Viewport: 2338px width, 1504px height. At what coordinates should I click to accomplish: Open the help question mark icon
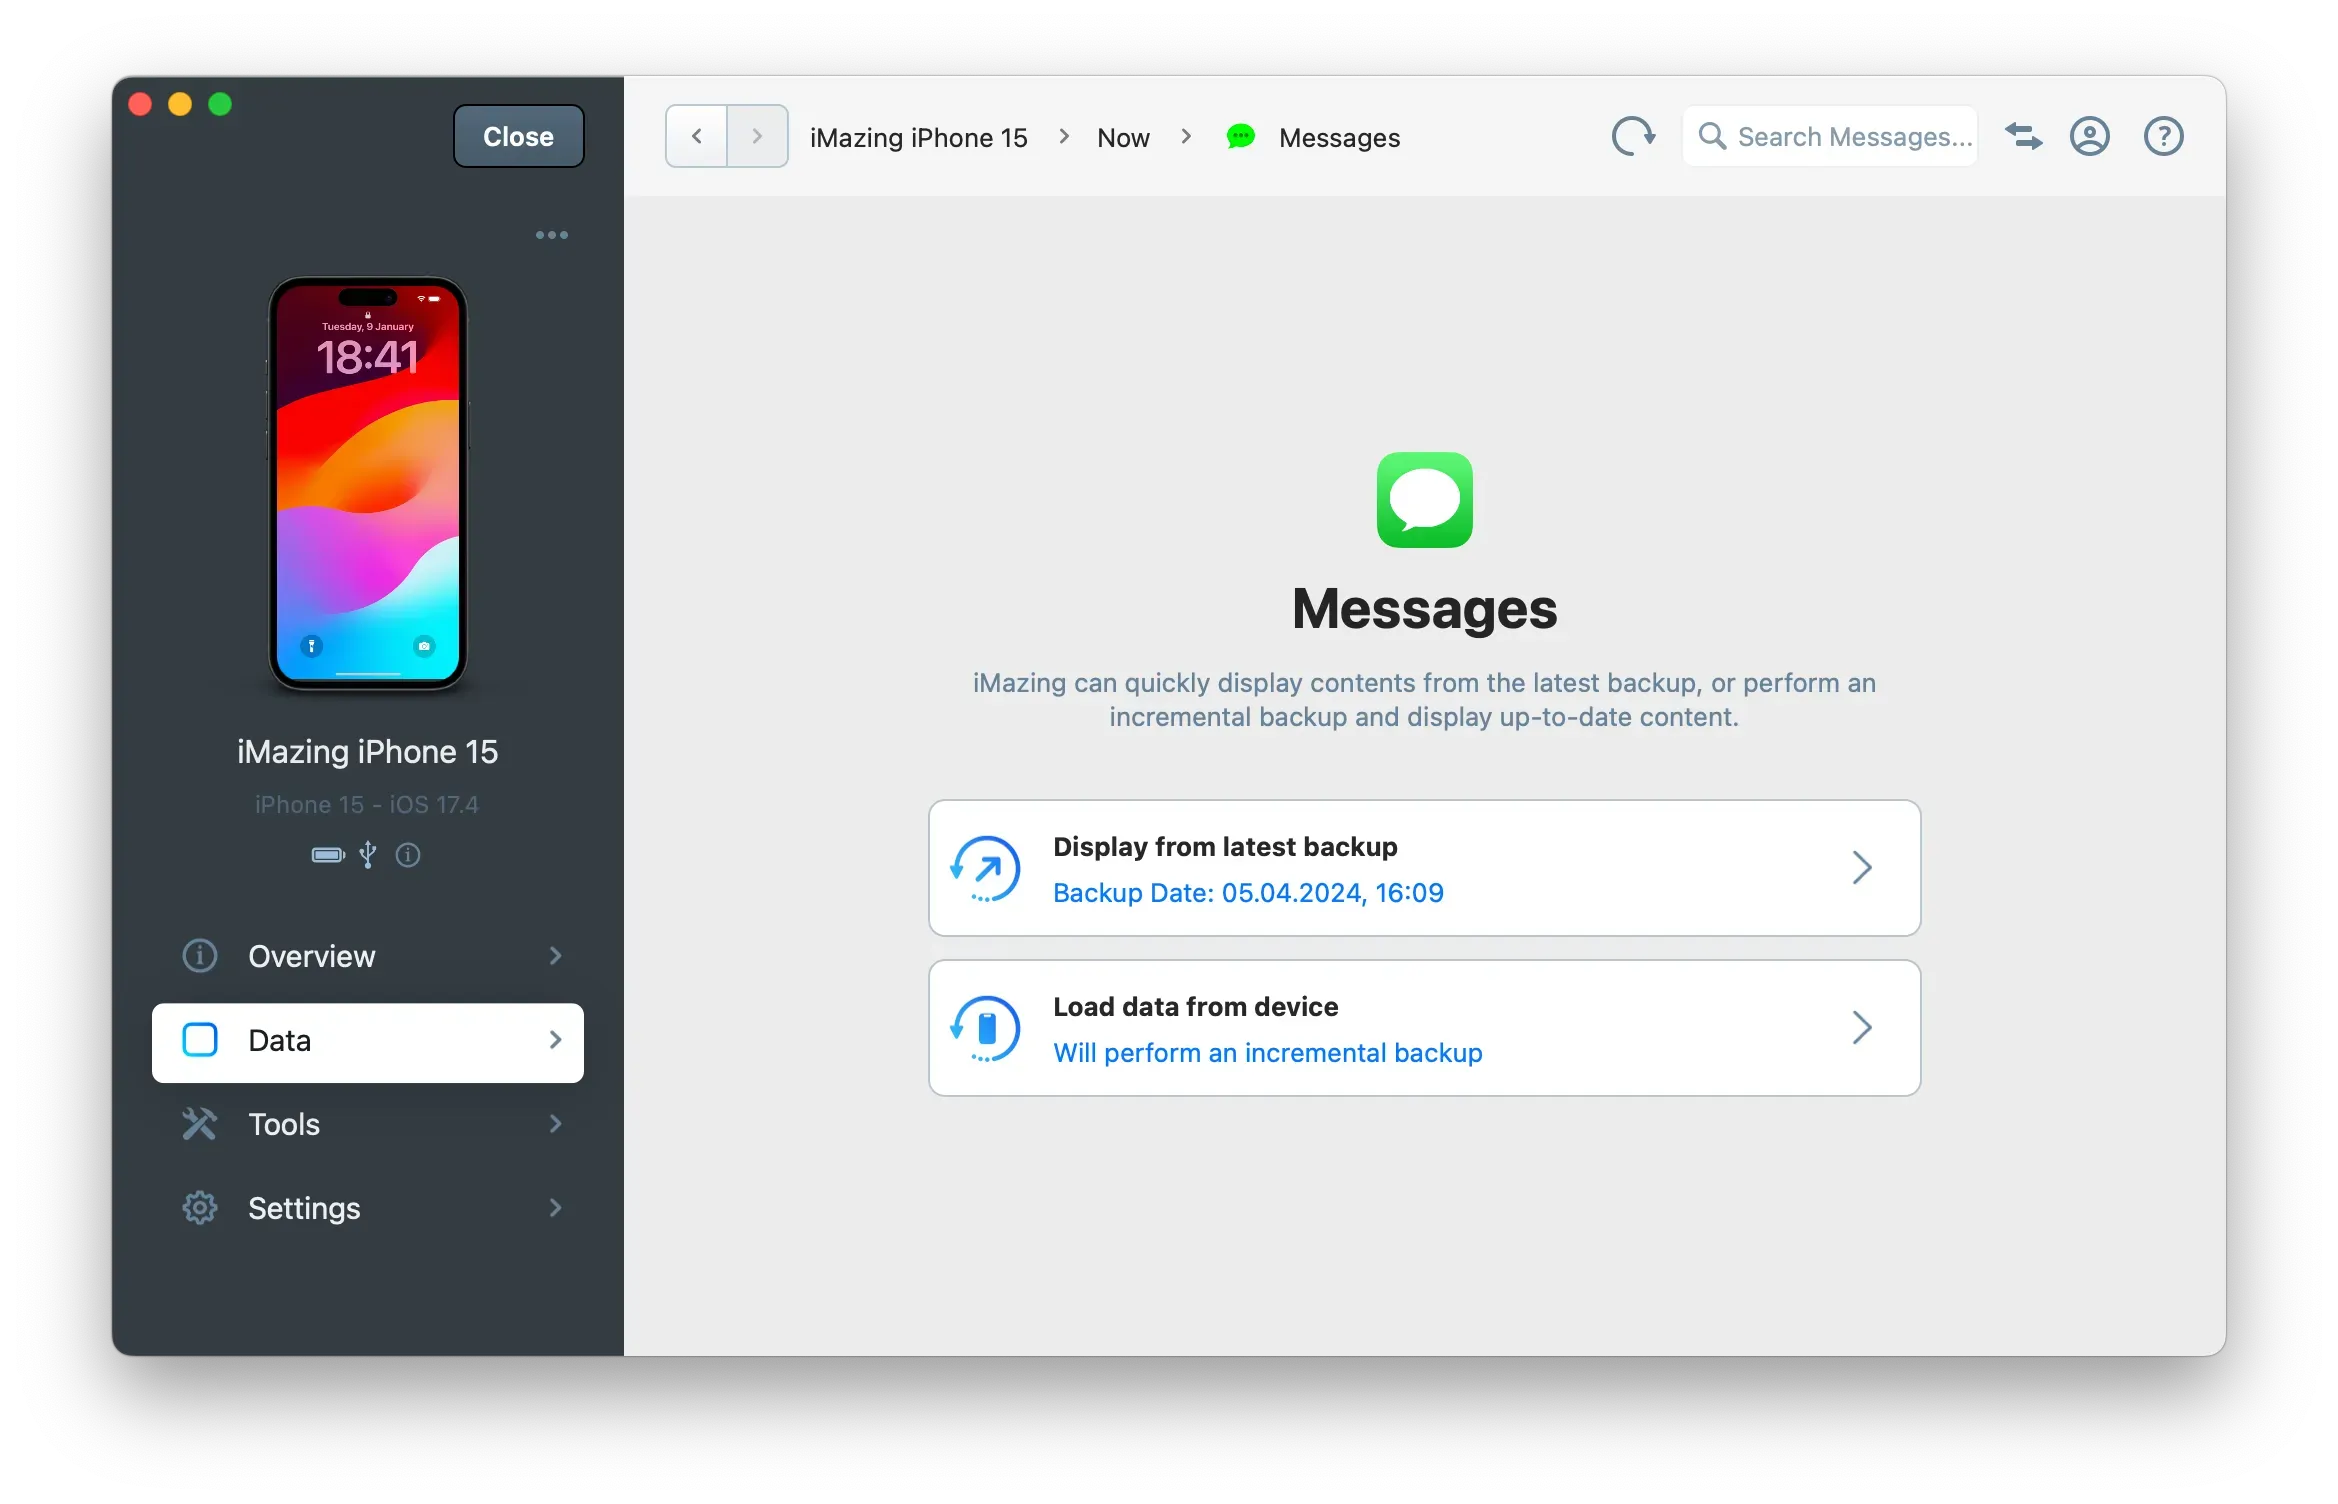pos(2163,136)
